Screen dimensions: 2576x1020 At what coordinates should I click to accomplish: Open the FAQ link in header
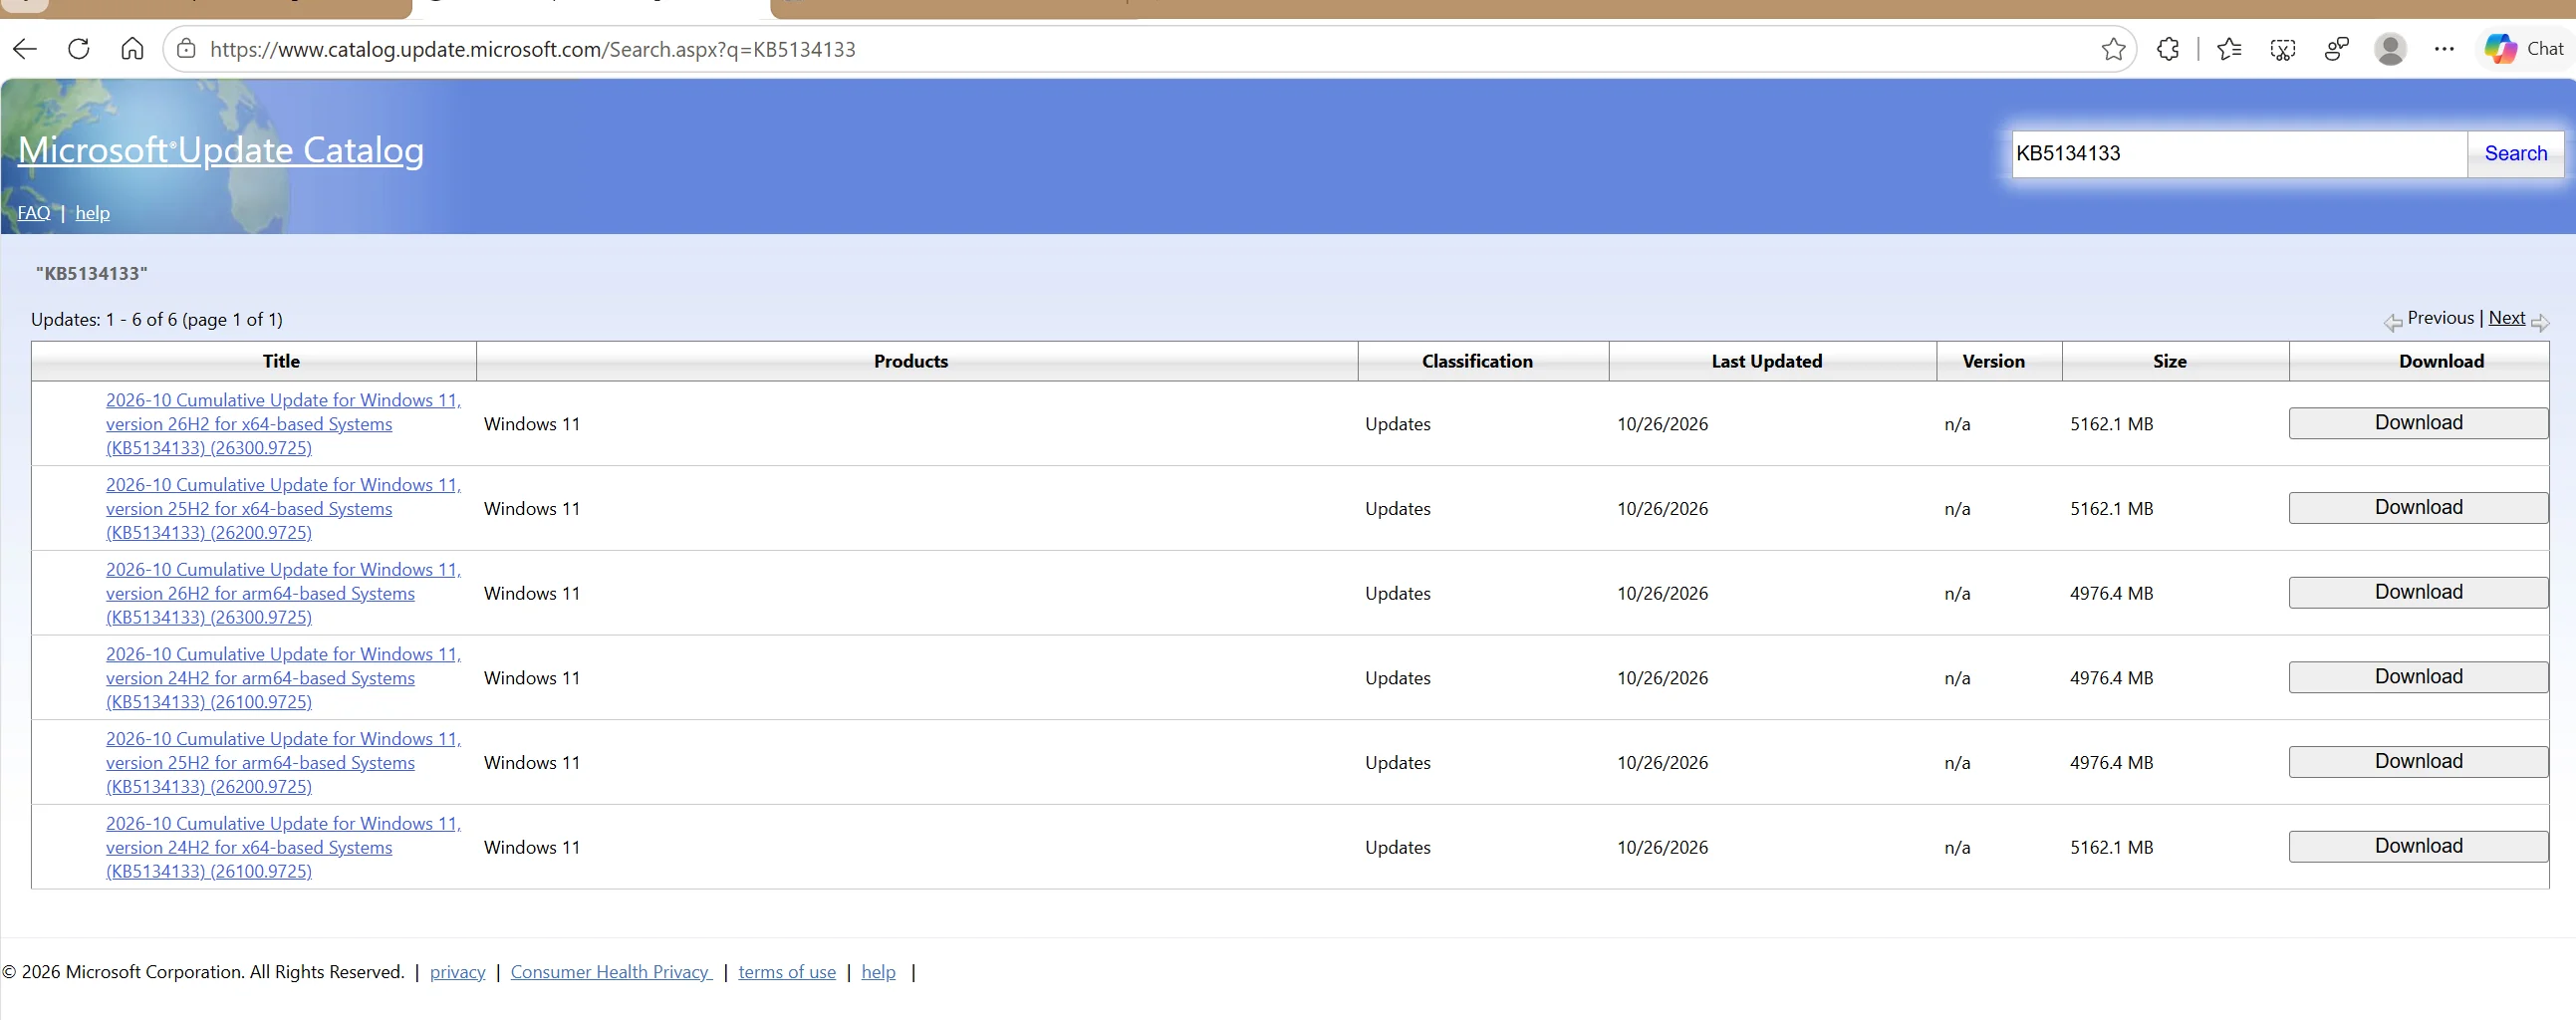click(x=34, y=213)
